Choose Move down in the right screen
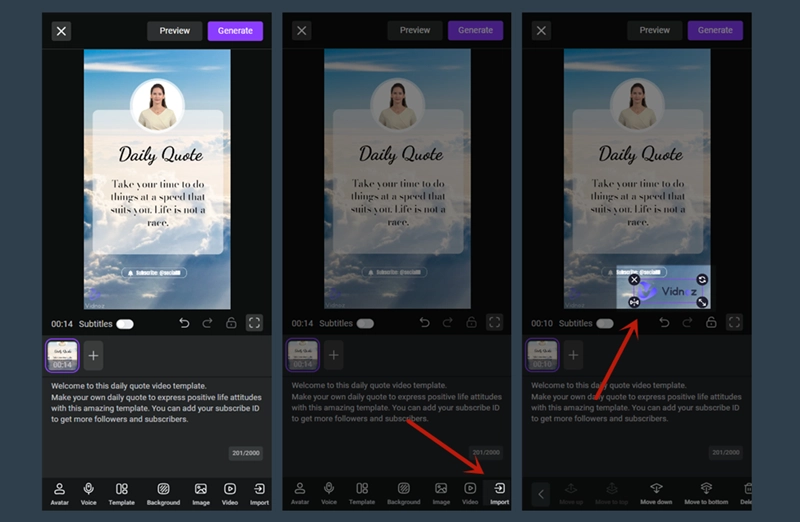This screenshot has width=800, height=522. 656,493
